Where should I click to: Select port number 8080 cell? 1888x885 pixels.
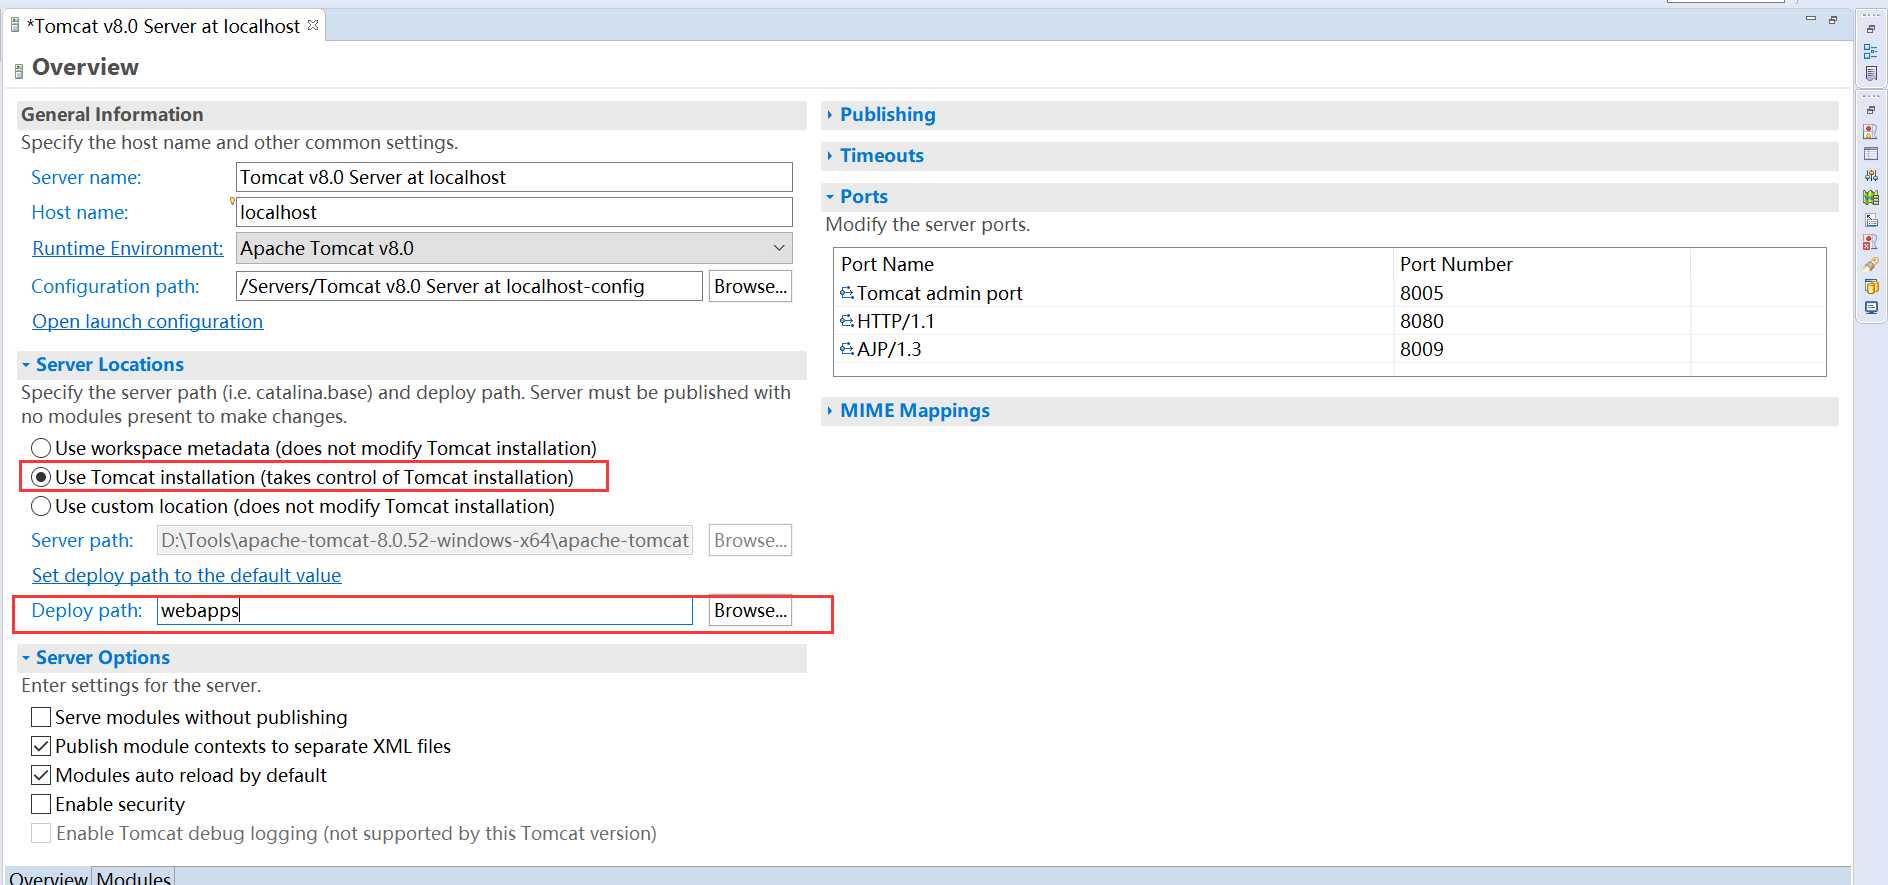1422,321
